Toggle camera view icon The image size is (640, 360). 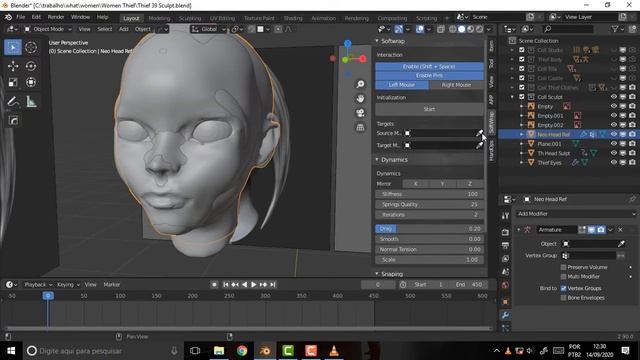(x=360, y=113)
